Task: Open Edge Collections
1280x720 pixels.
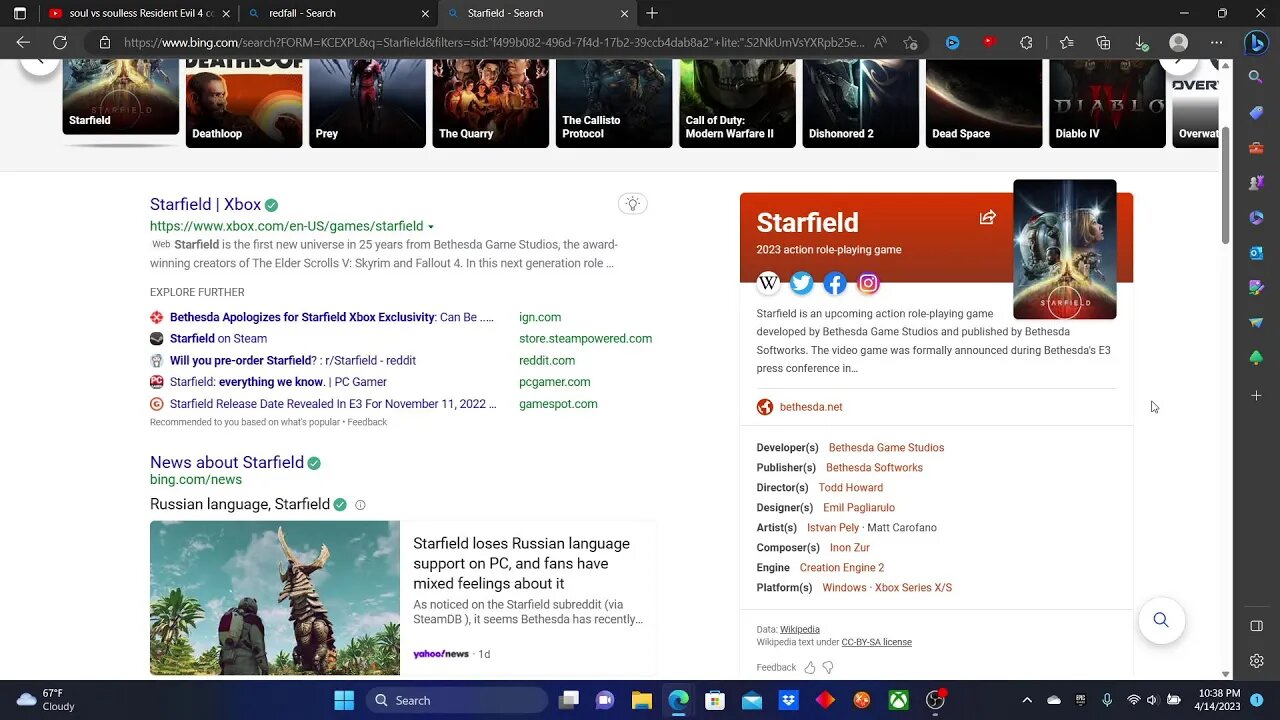Action: pos(1103,43)
